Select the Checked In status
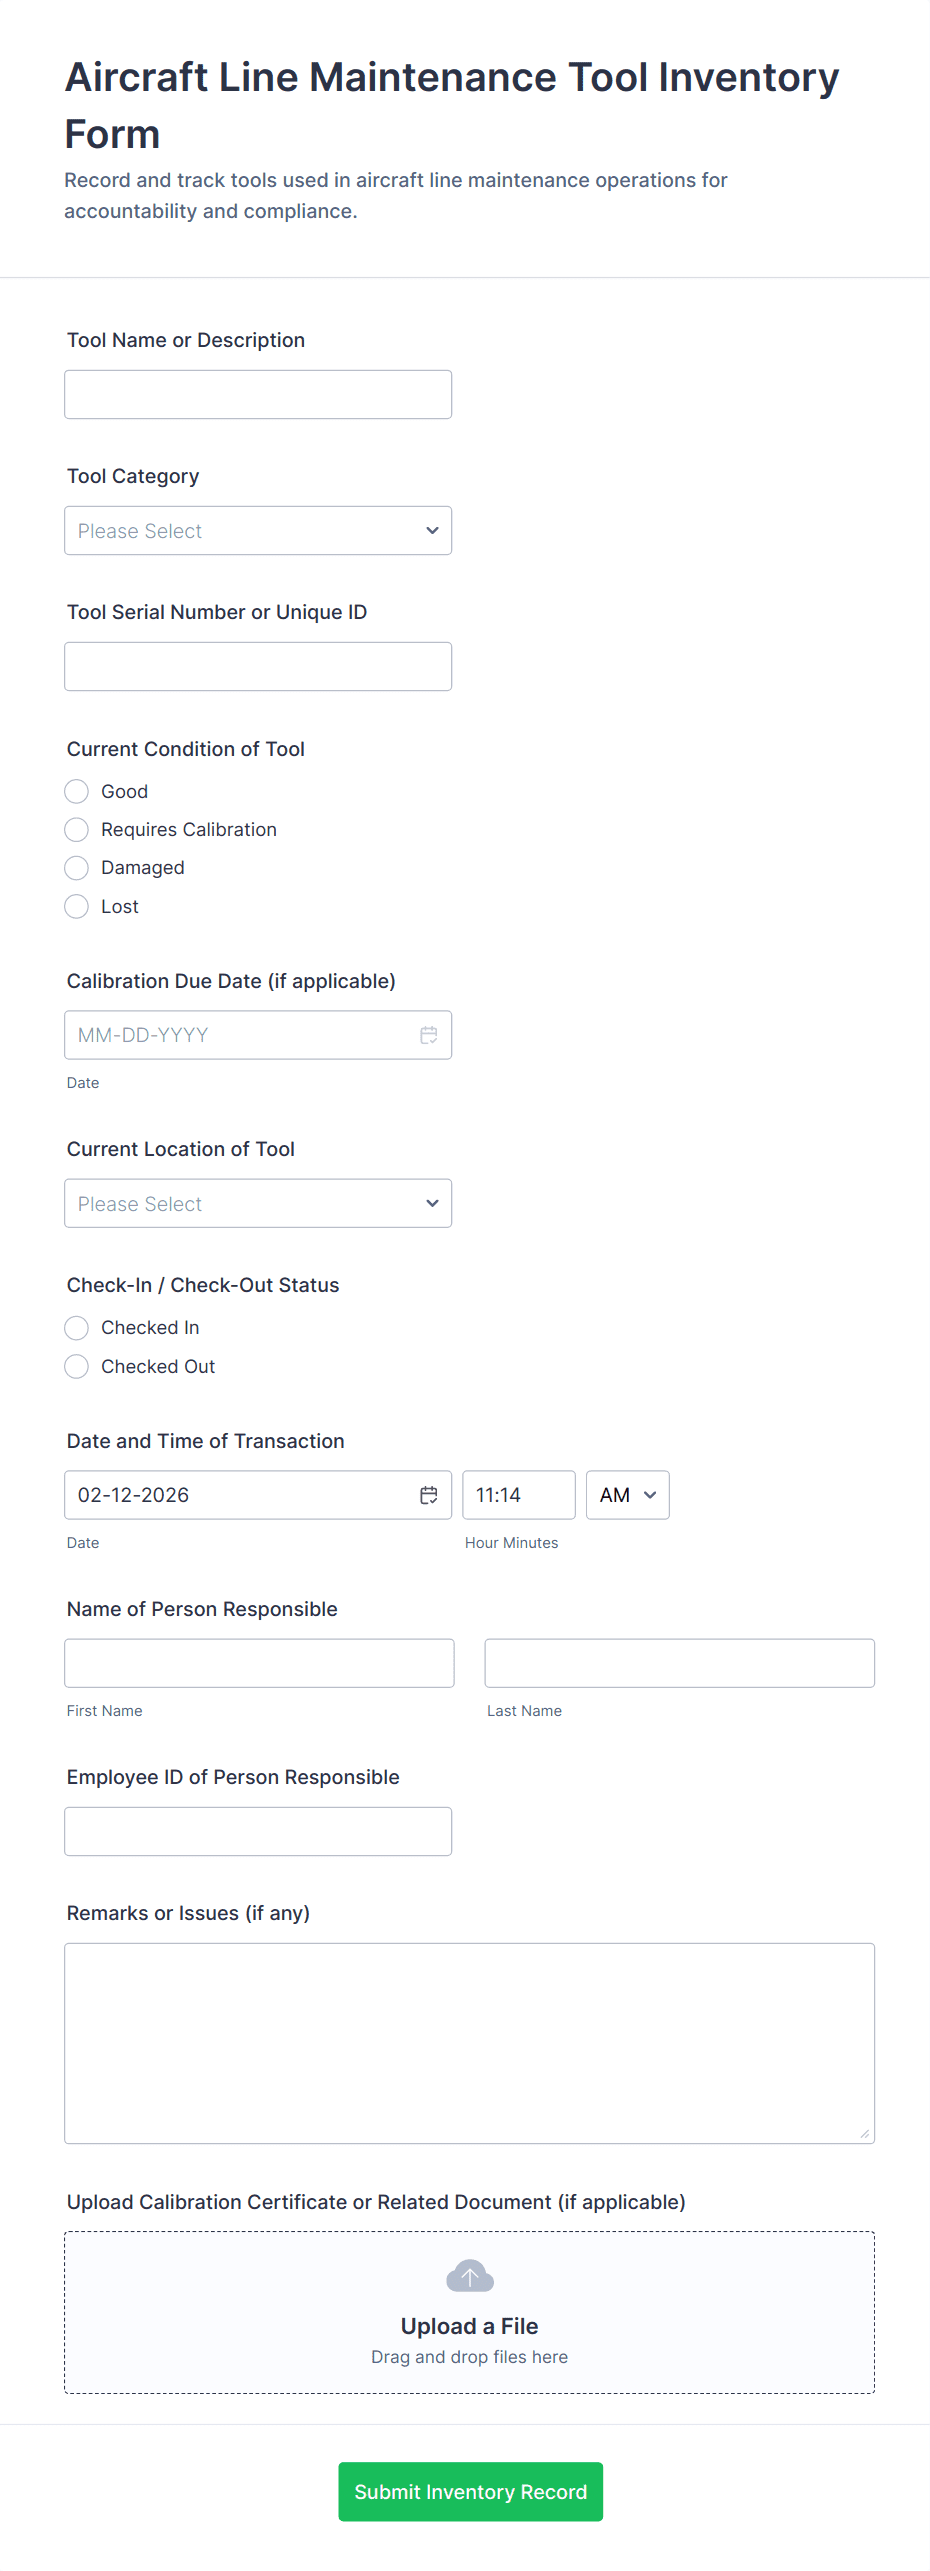Image resolution: width=930 pixels, height=2571 pixels. coord(77,1328)
